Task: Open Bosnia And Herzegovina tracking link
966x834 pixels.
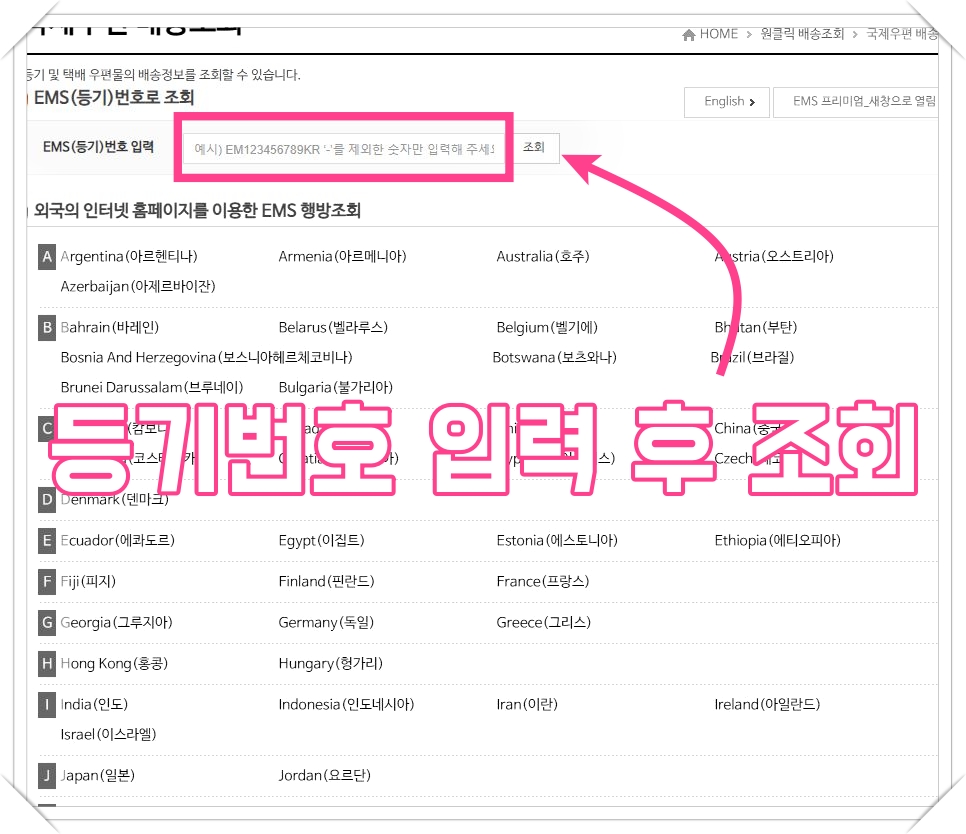Action: coord(206,358)
